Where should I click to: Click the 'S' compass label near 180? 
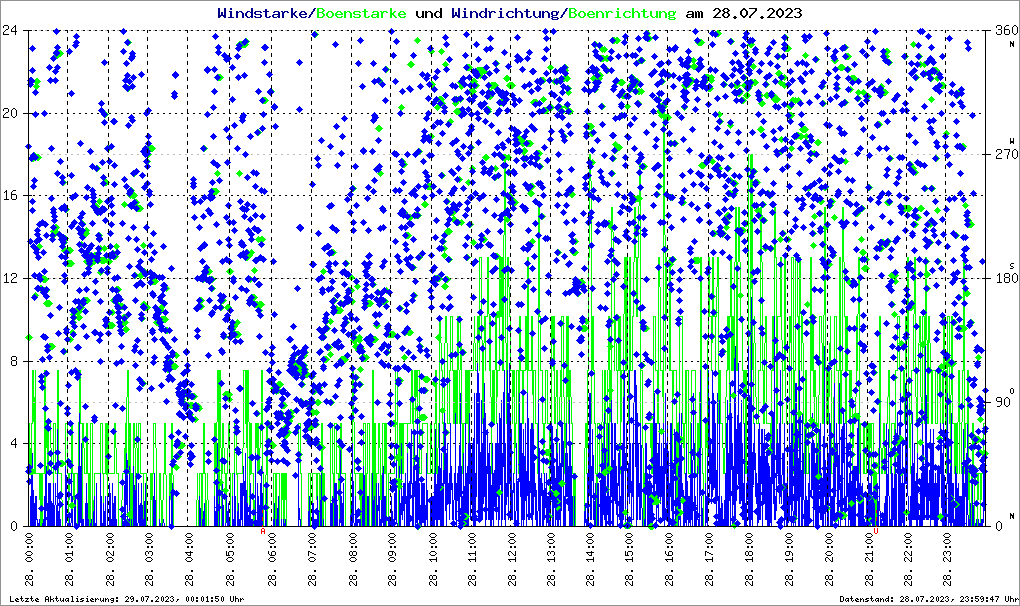[1012, 265]
